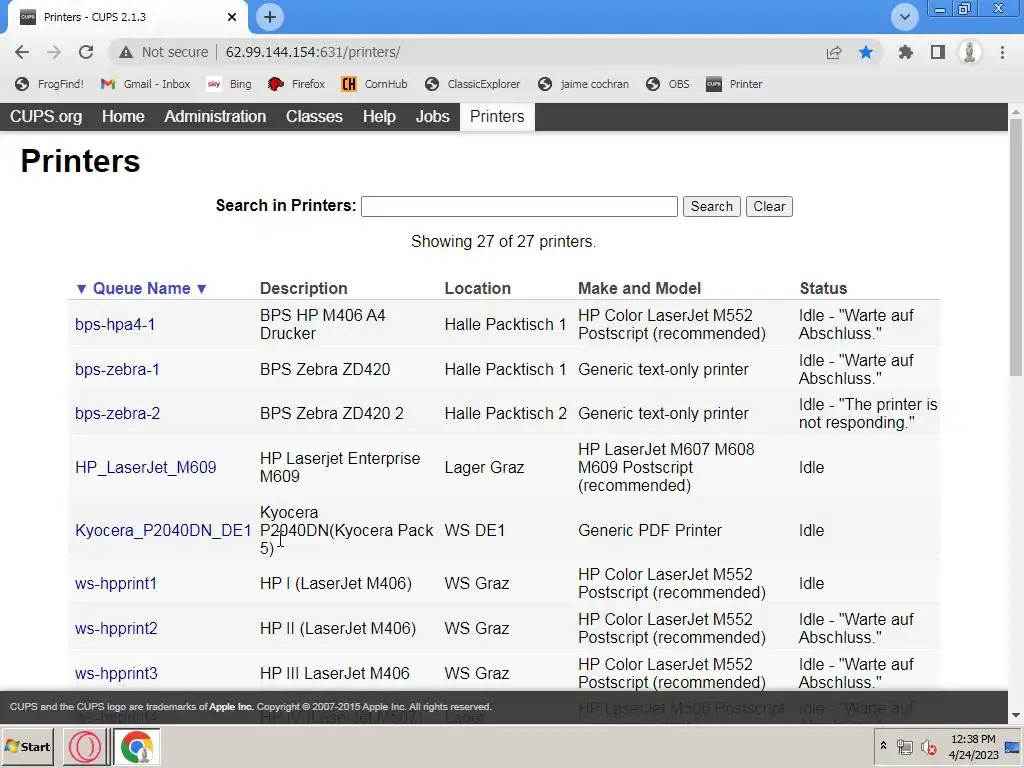
Task: Sort by Queue Name header
Action: coord(141,289)
